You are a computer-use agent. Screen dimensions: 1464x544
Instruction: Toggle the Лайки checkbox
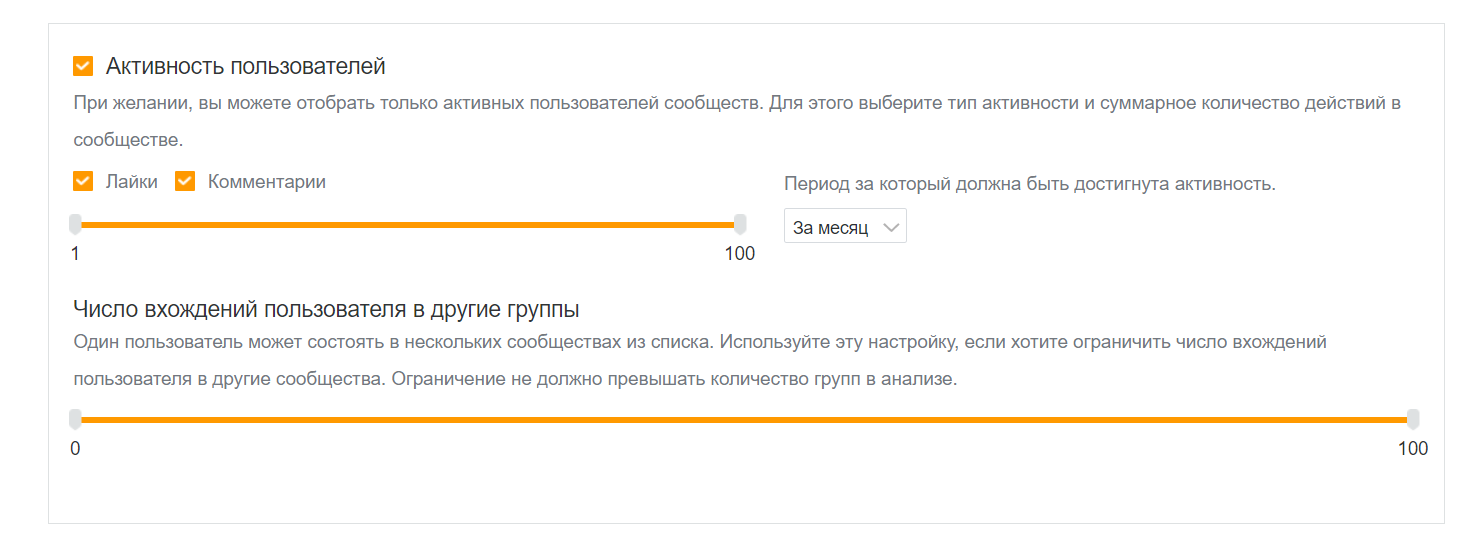click(83, 182)
